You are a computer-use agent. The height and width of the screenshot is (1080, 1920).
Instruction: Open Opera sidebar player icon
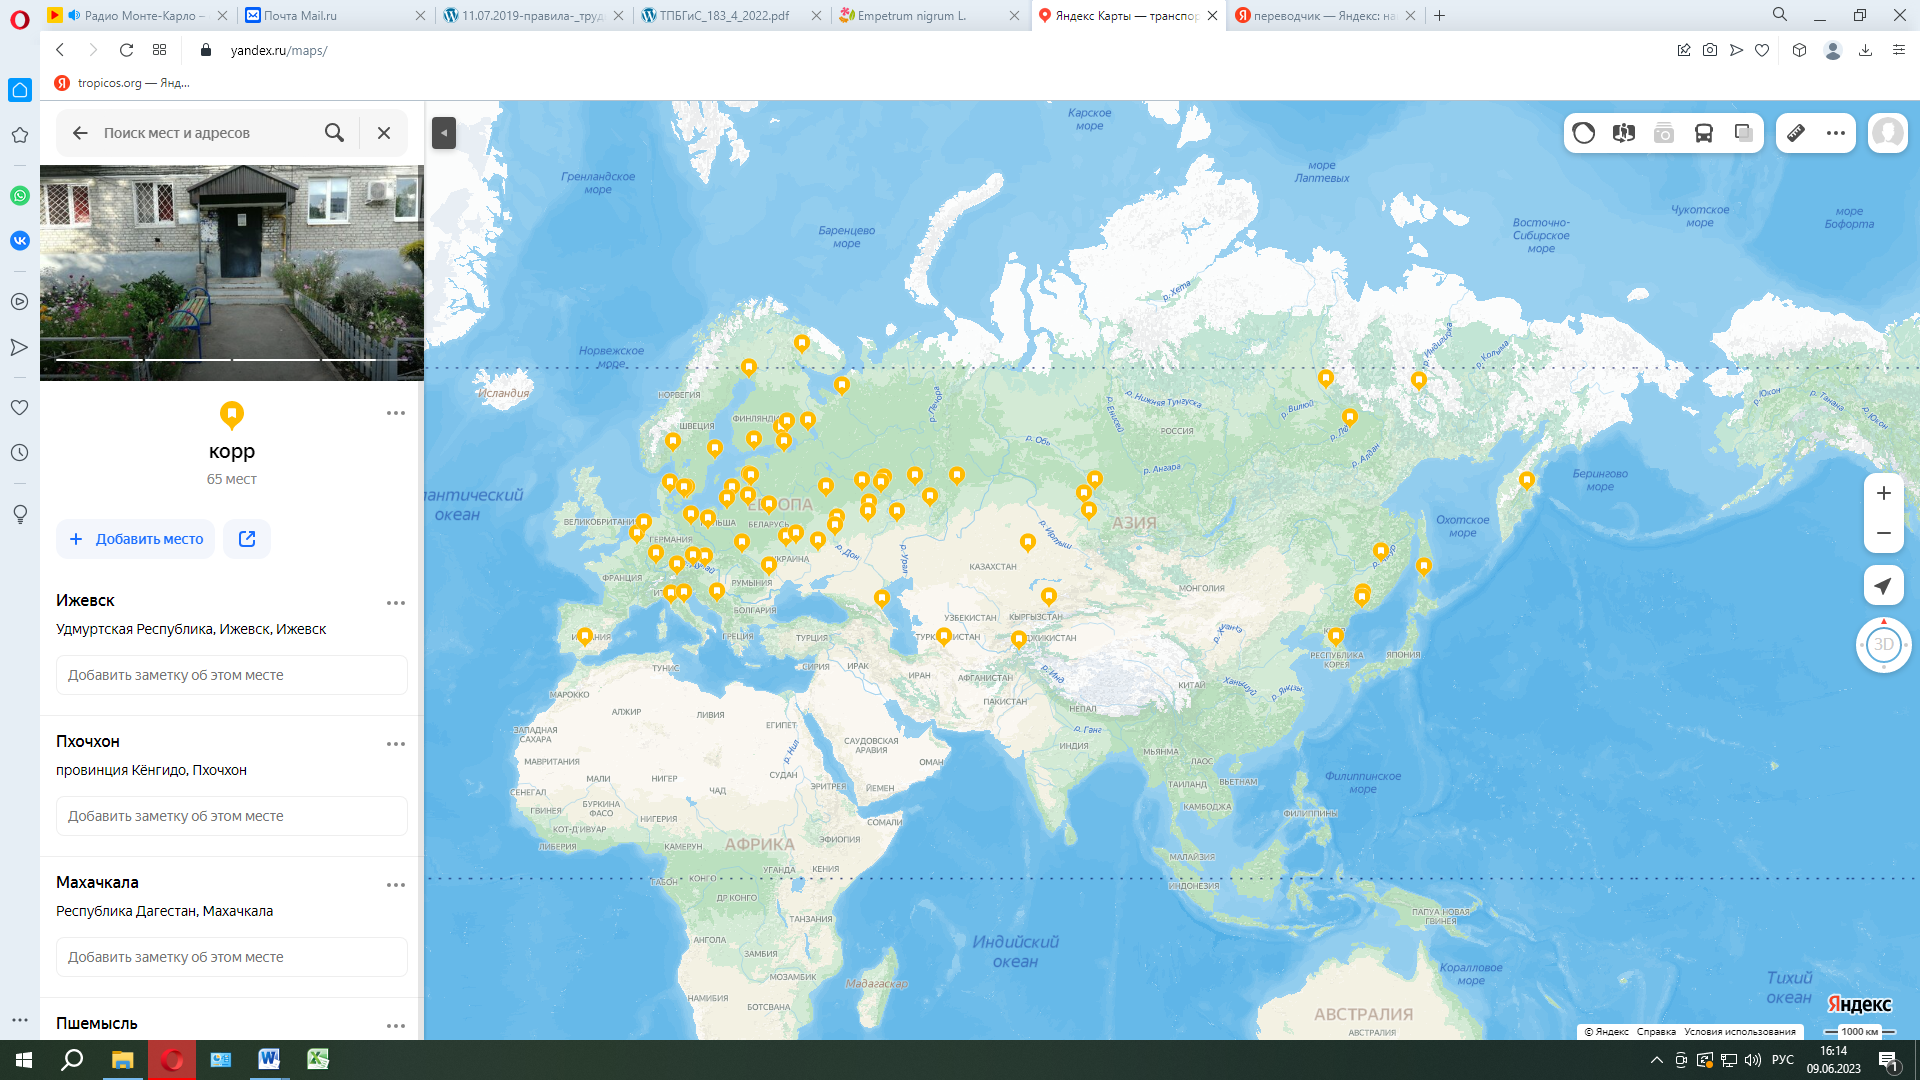pyautogui.click(x=19, y=301)
